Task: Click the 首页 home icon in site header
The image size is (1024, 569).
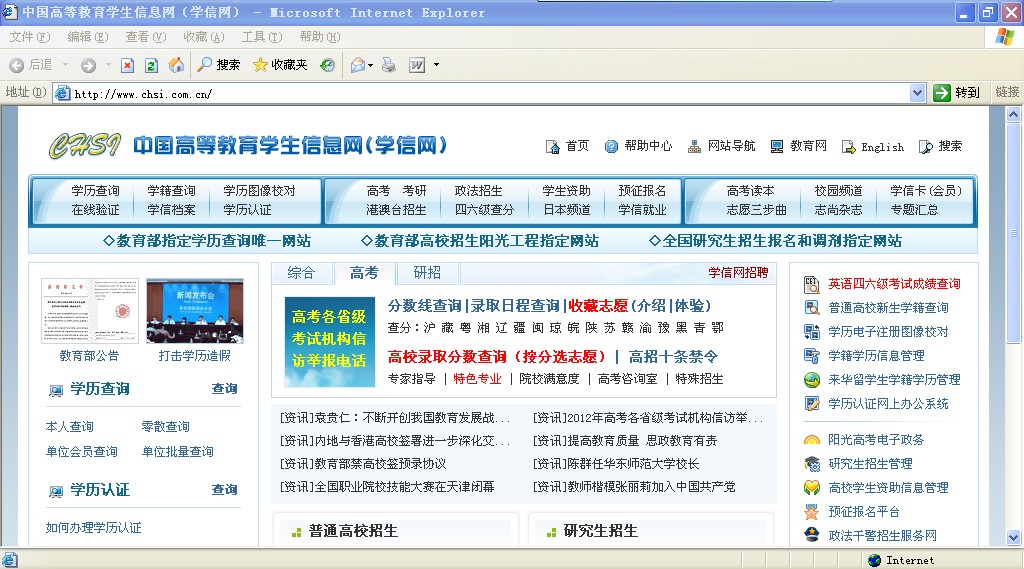Action: pyautogui.click(x=552, y=147)
